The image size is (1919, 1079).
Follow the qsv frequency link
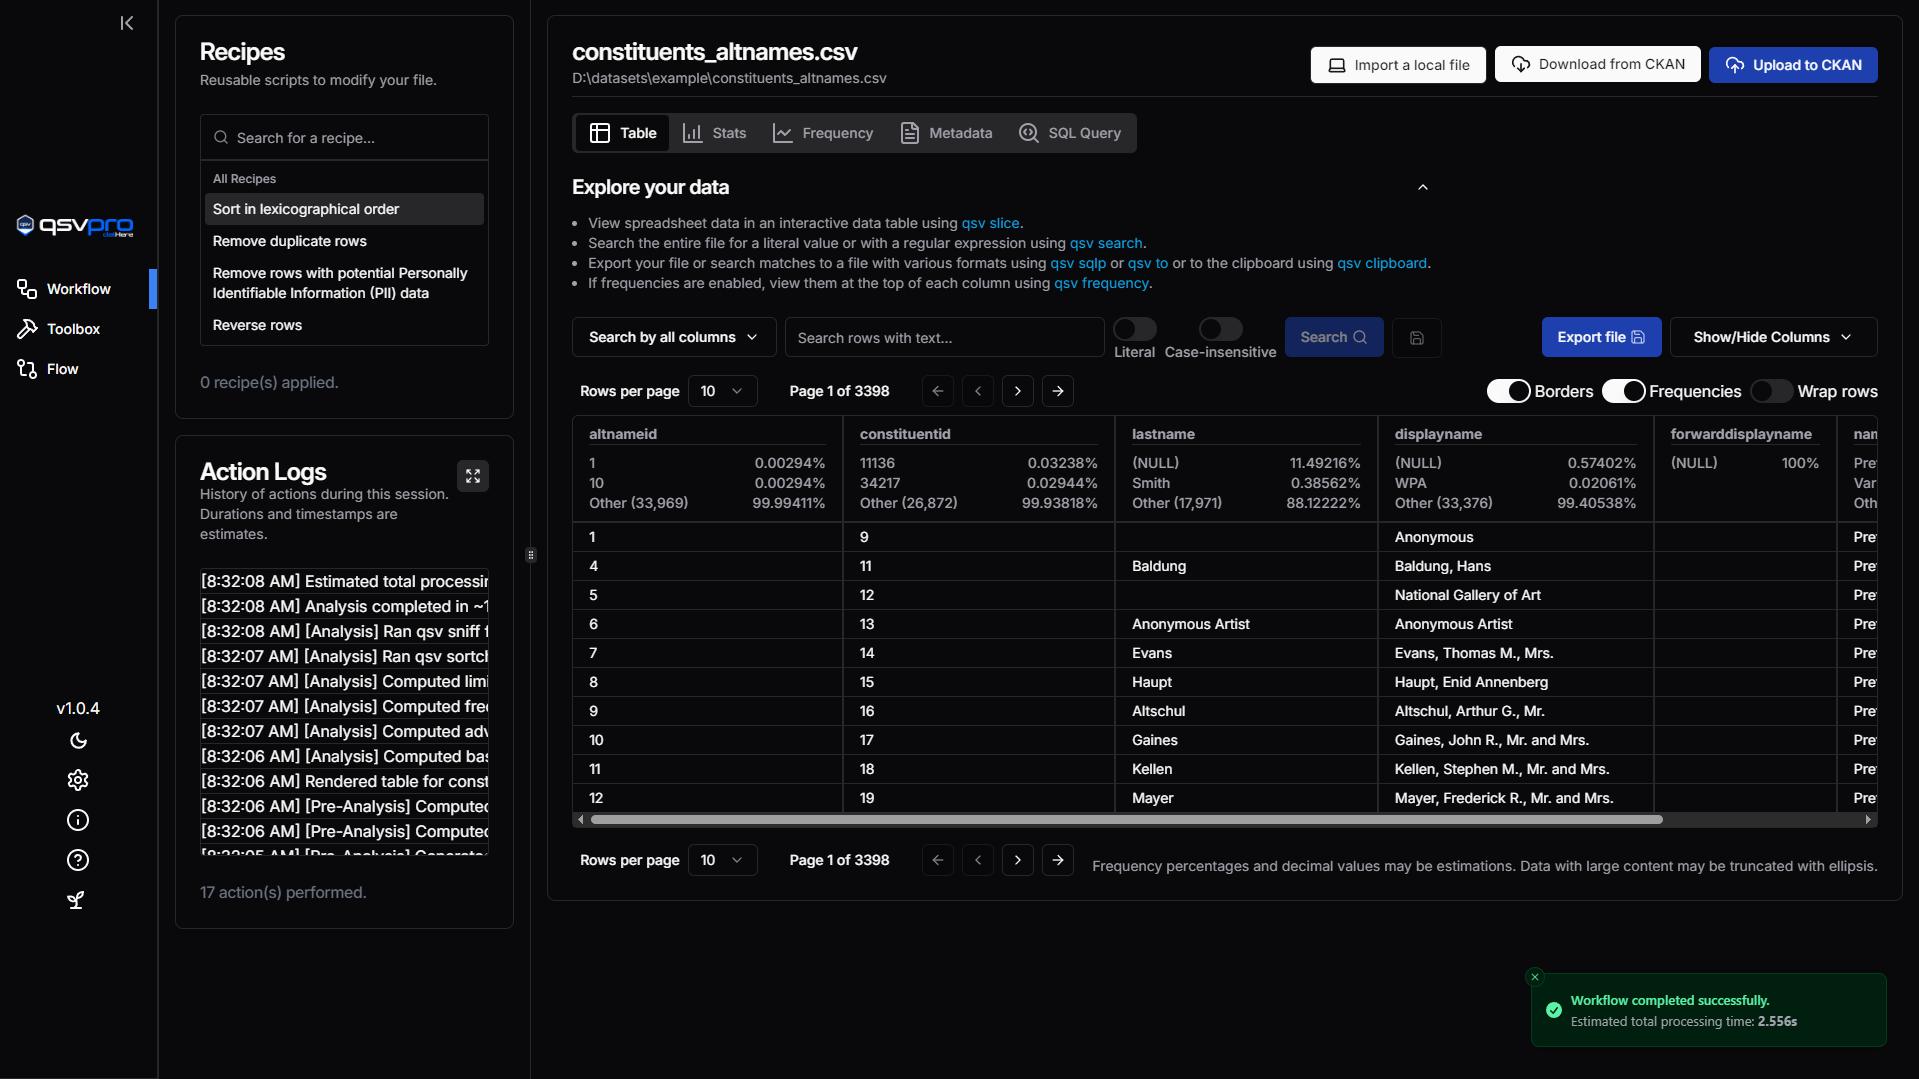tap(1100, 284)
